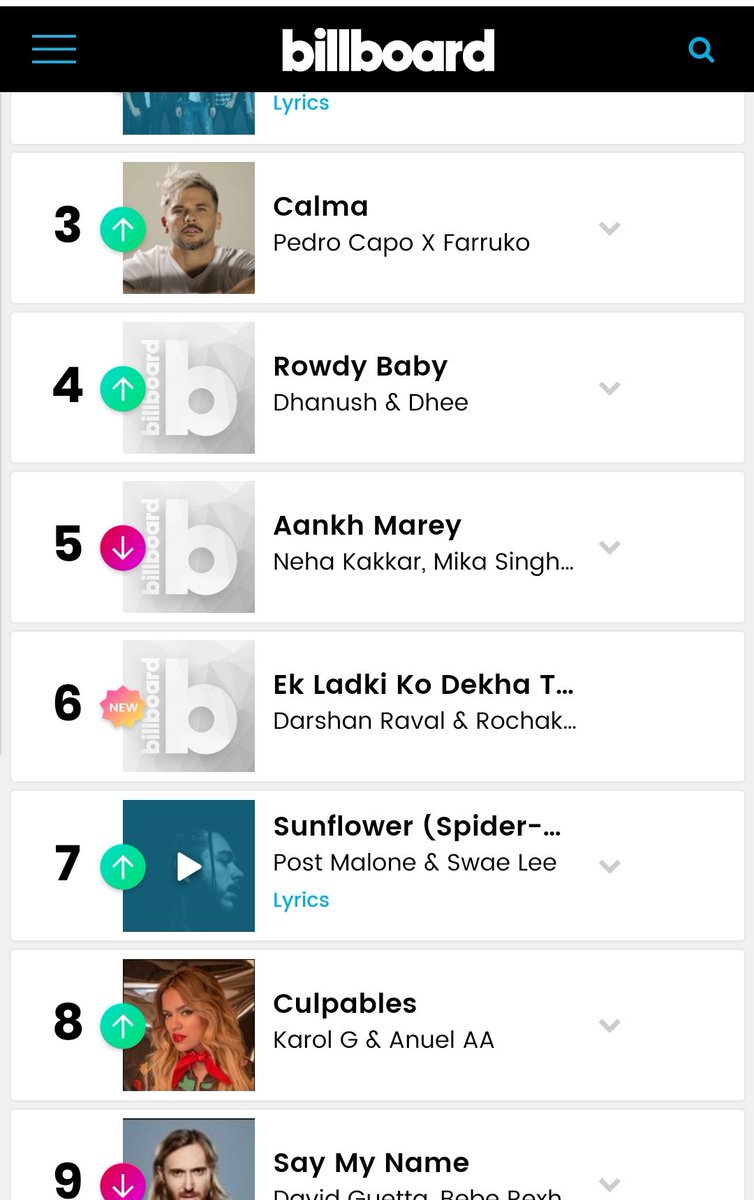The height and width of the screenshot is (1200, 754).
Task: Click the Rowdy Baby placeholder cover thumbnail
Action: [189, 388]
